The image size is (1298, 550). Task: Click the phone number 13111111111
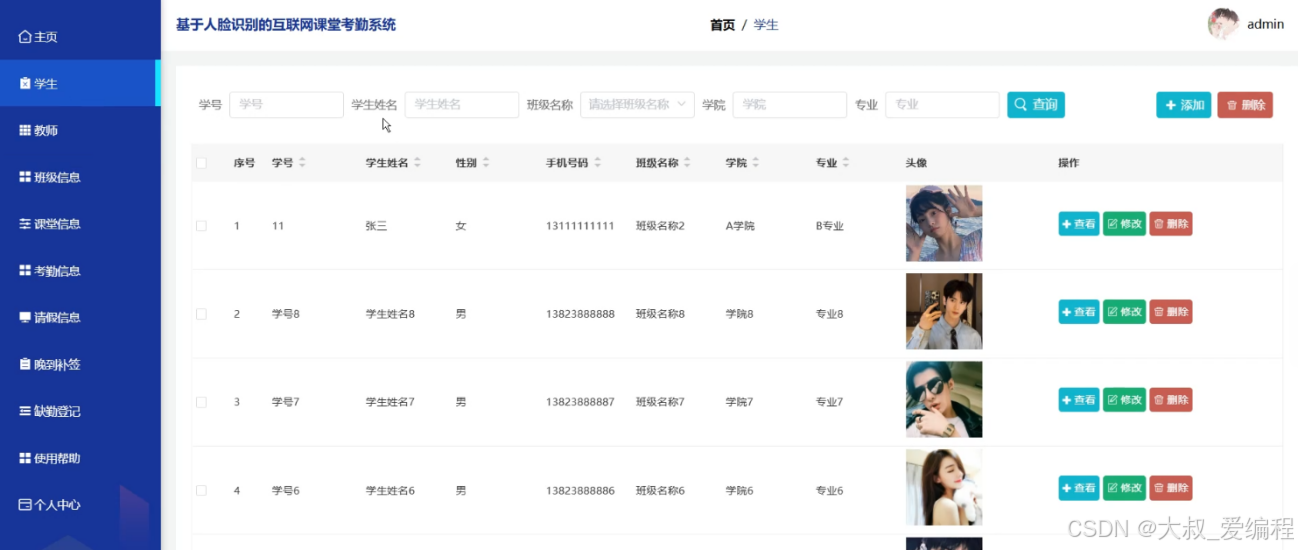580,226
